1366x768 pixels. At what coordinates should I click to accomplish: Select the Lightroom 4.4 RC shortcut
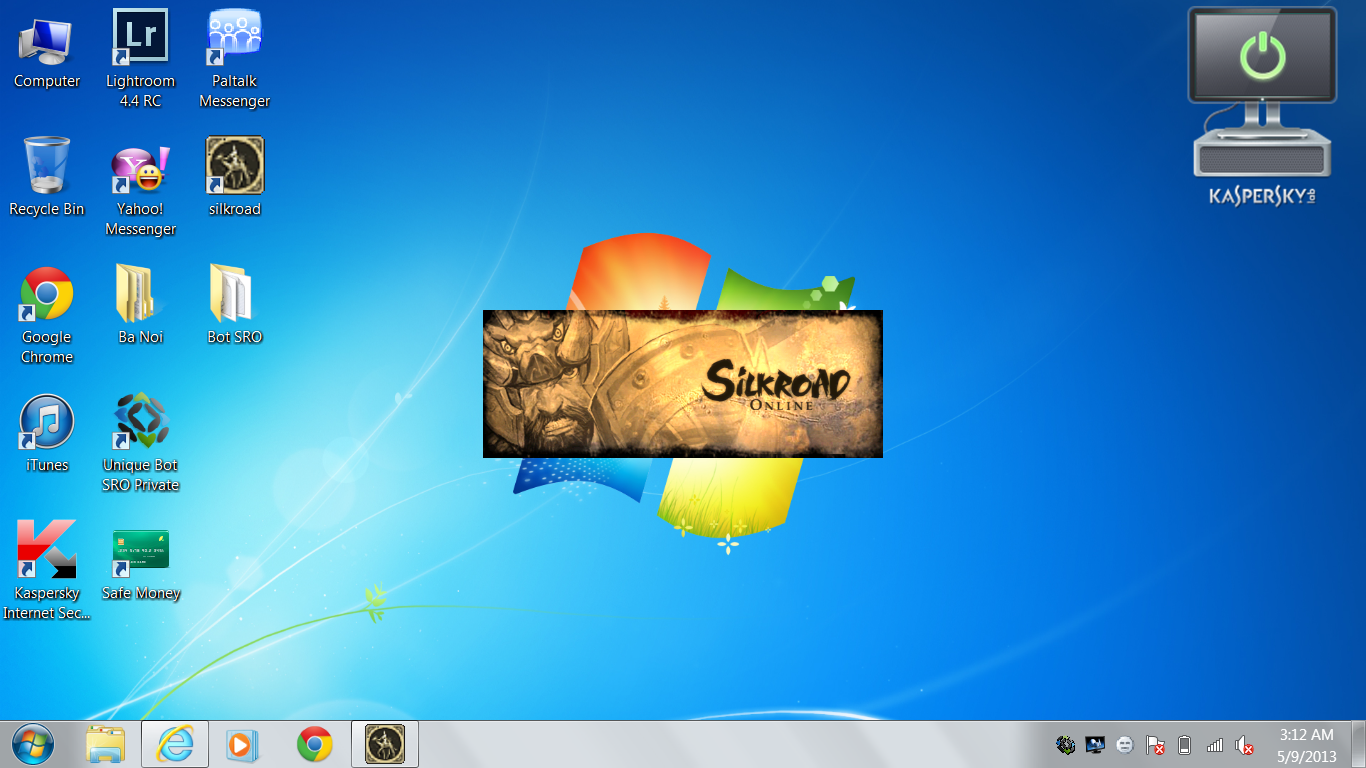point(140,58)
